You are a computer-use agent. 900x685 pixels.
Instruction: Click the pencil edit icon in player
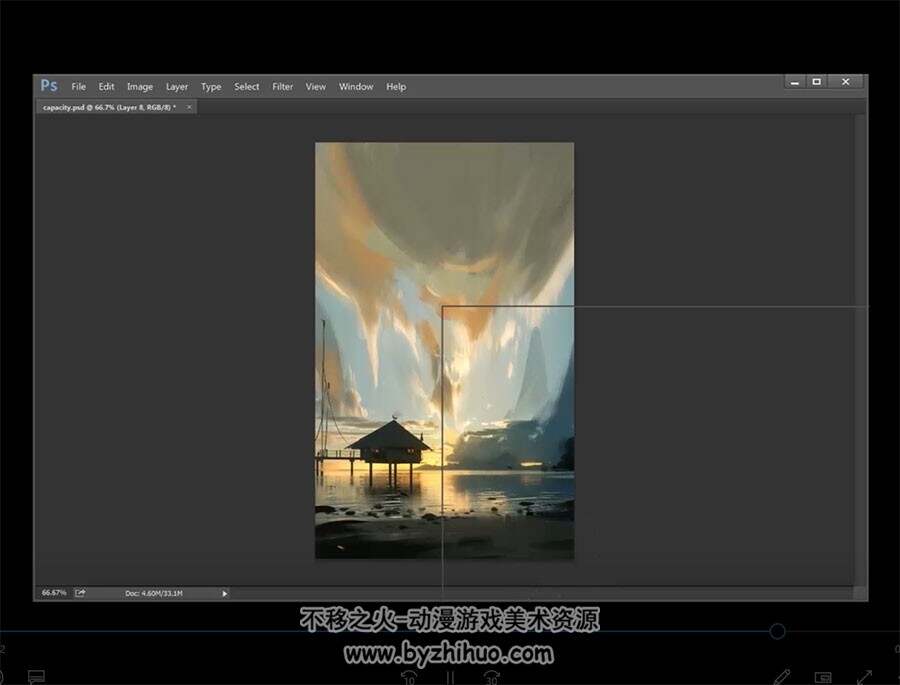tap(782, 677)
